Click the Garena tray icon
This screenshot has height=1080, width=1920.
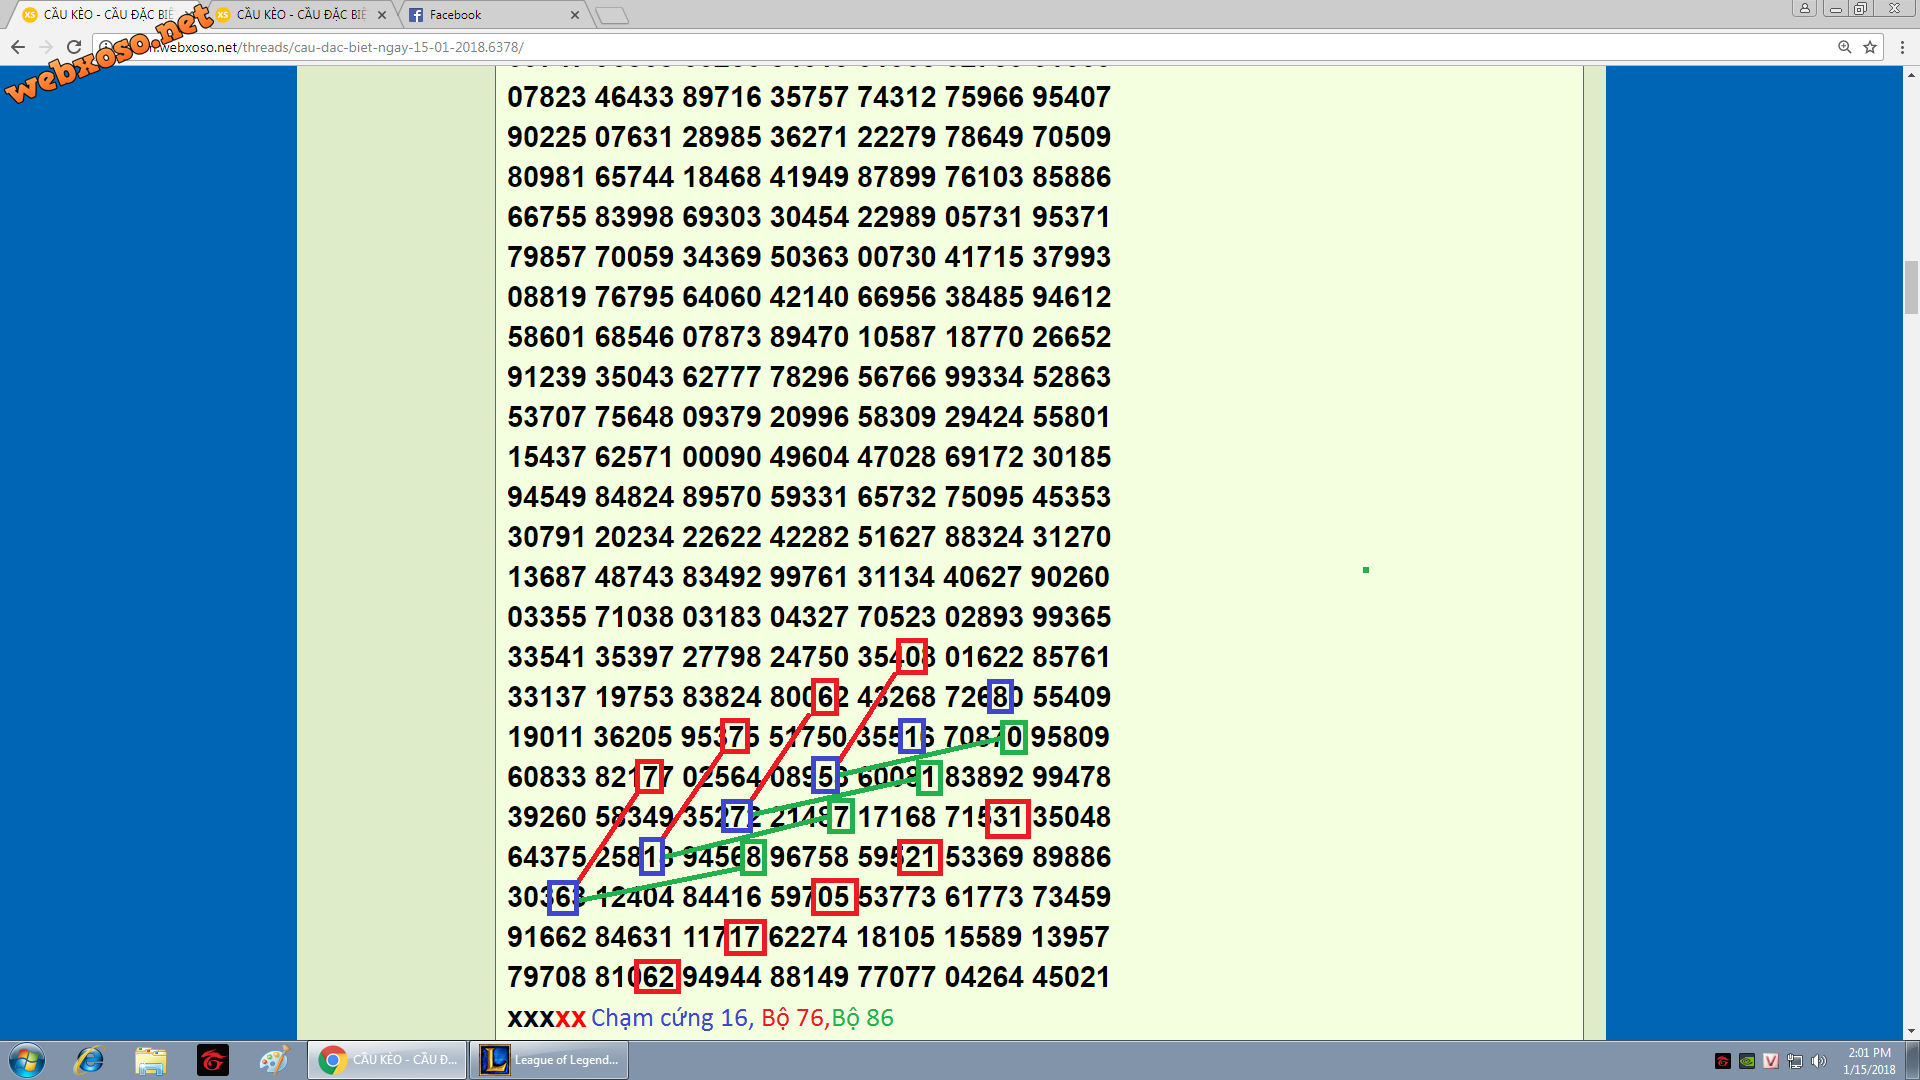pos(1723,1061)
